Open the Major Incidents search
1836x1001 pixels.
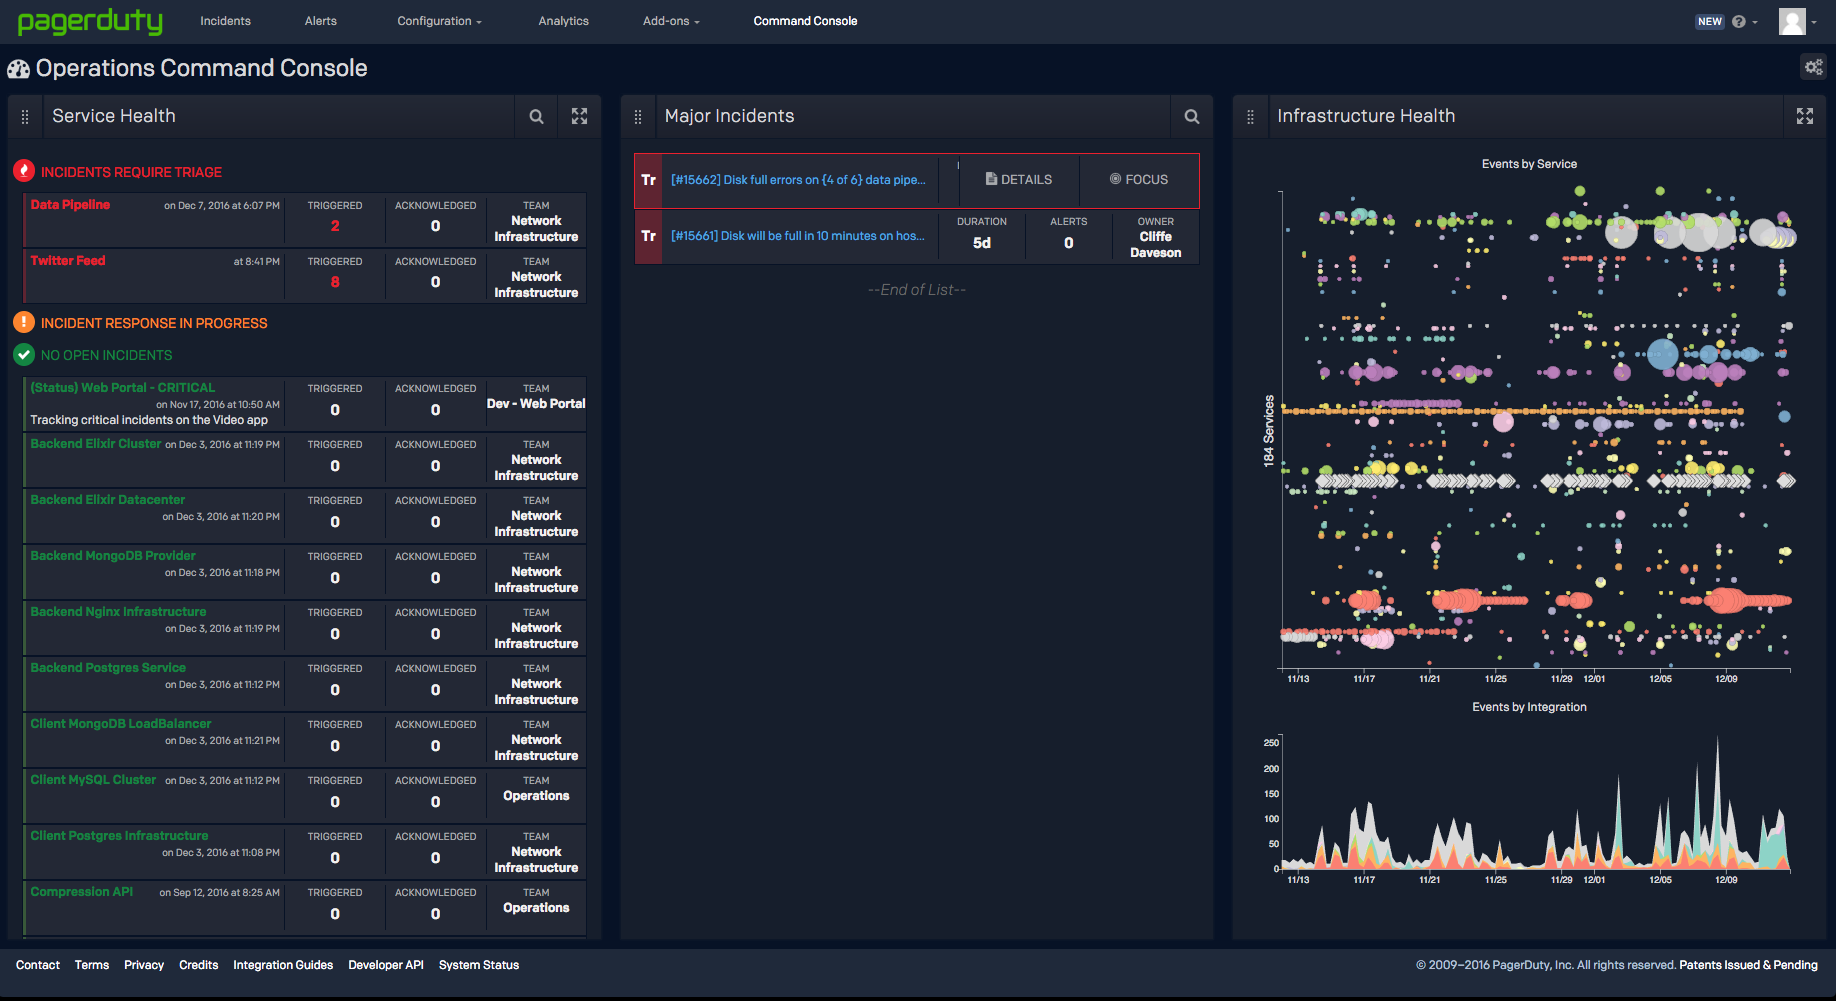pos(1191,116)
